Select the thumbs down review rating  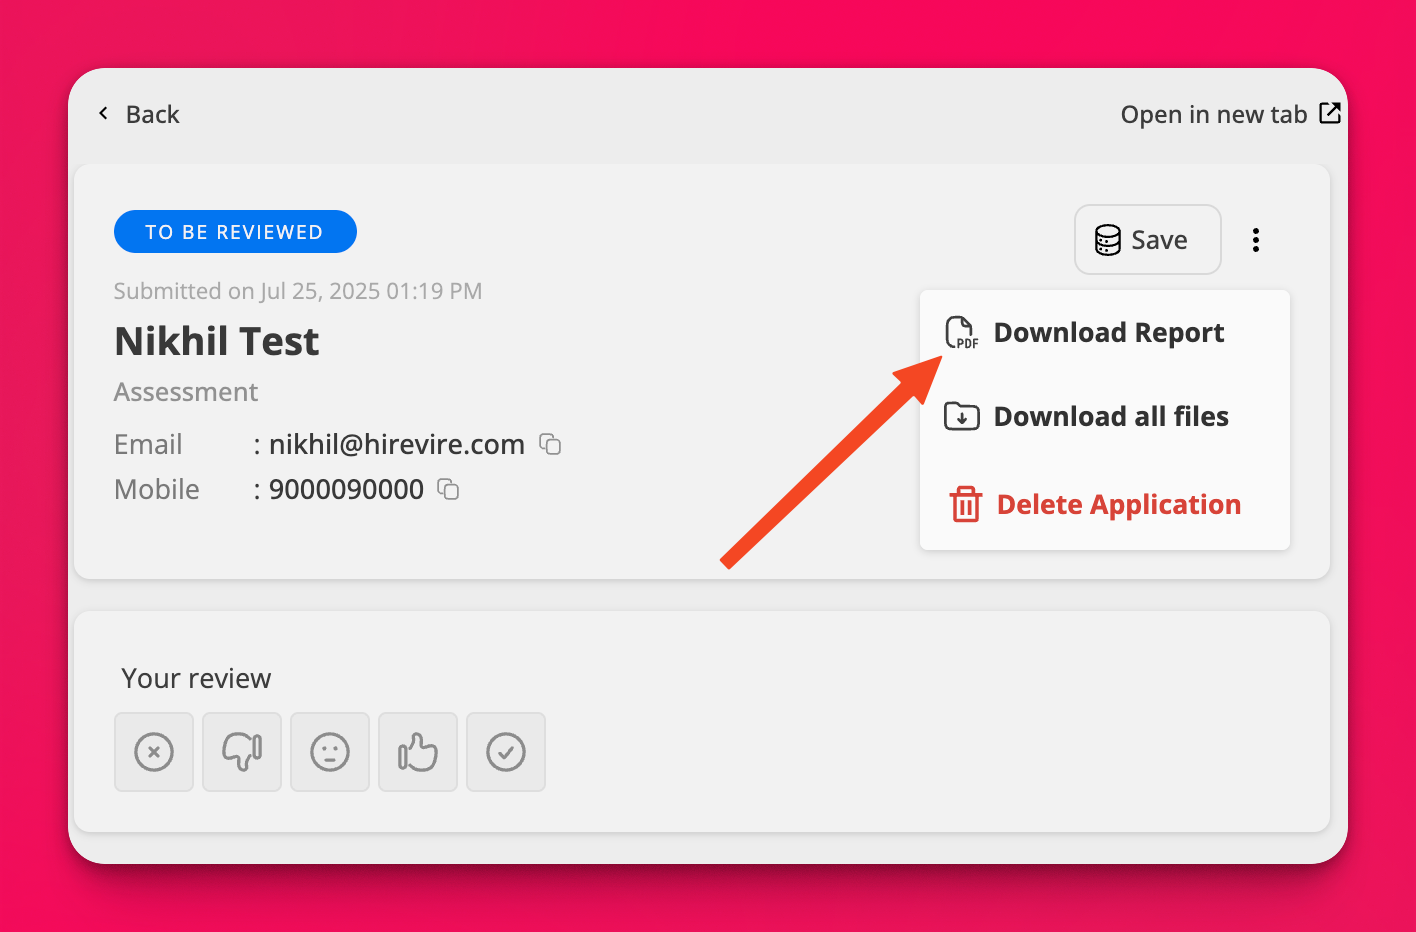point(242,752)
